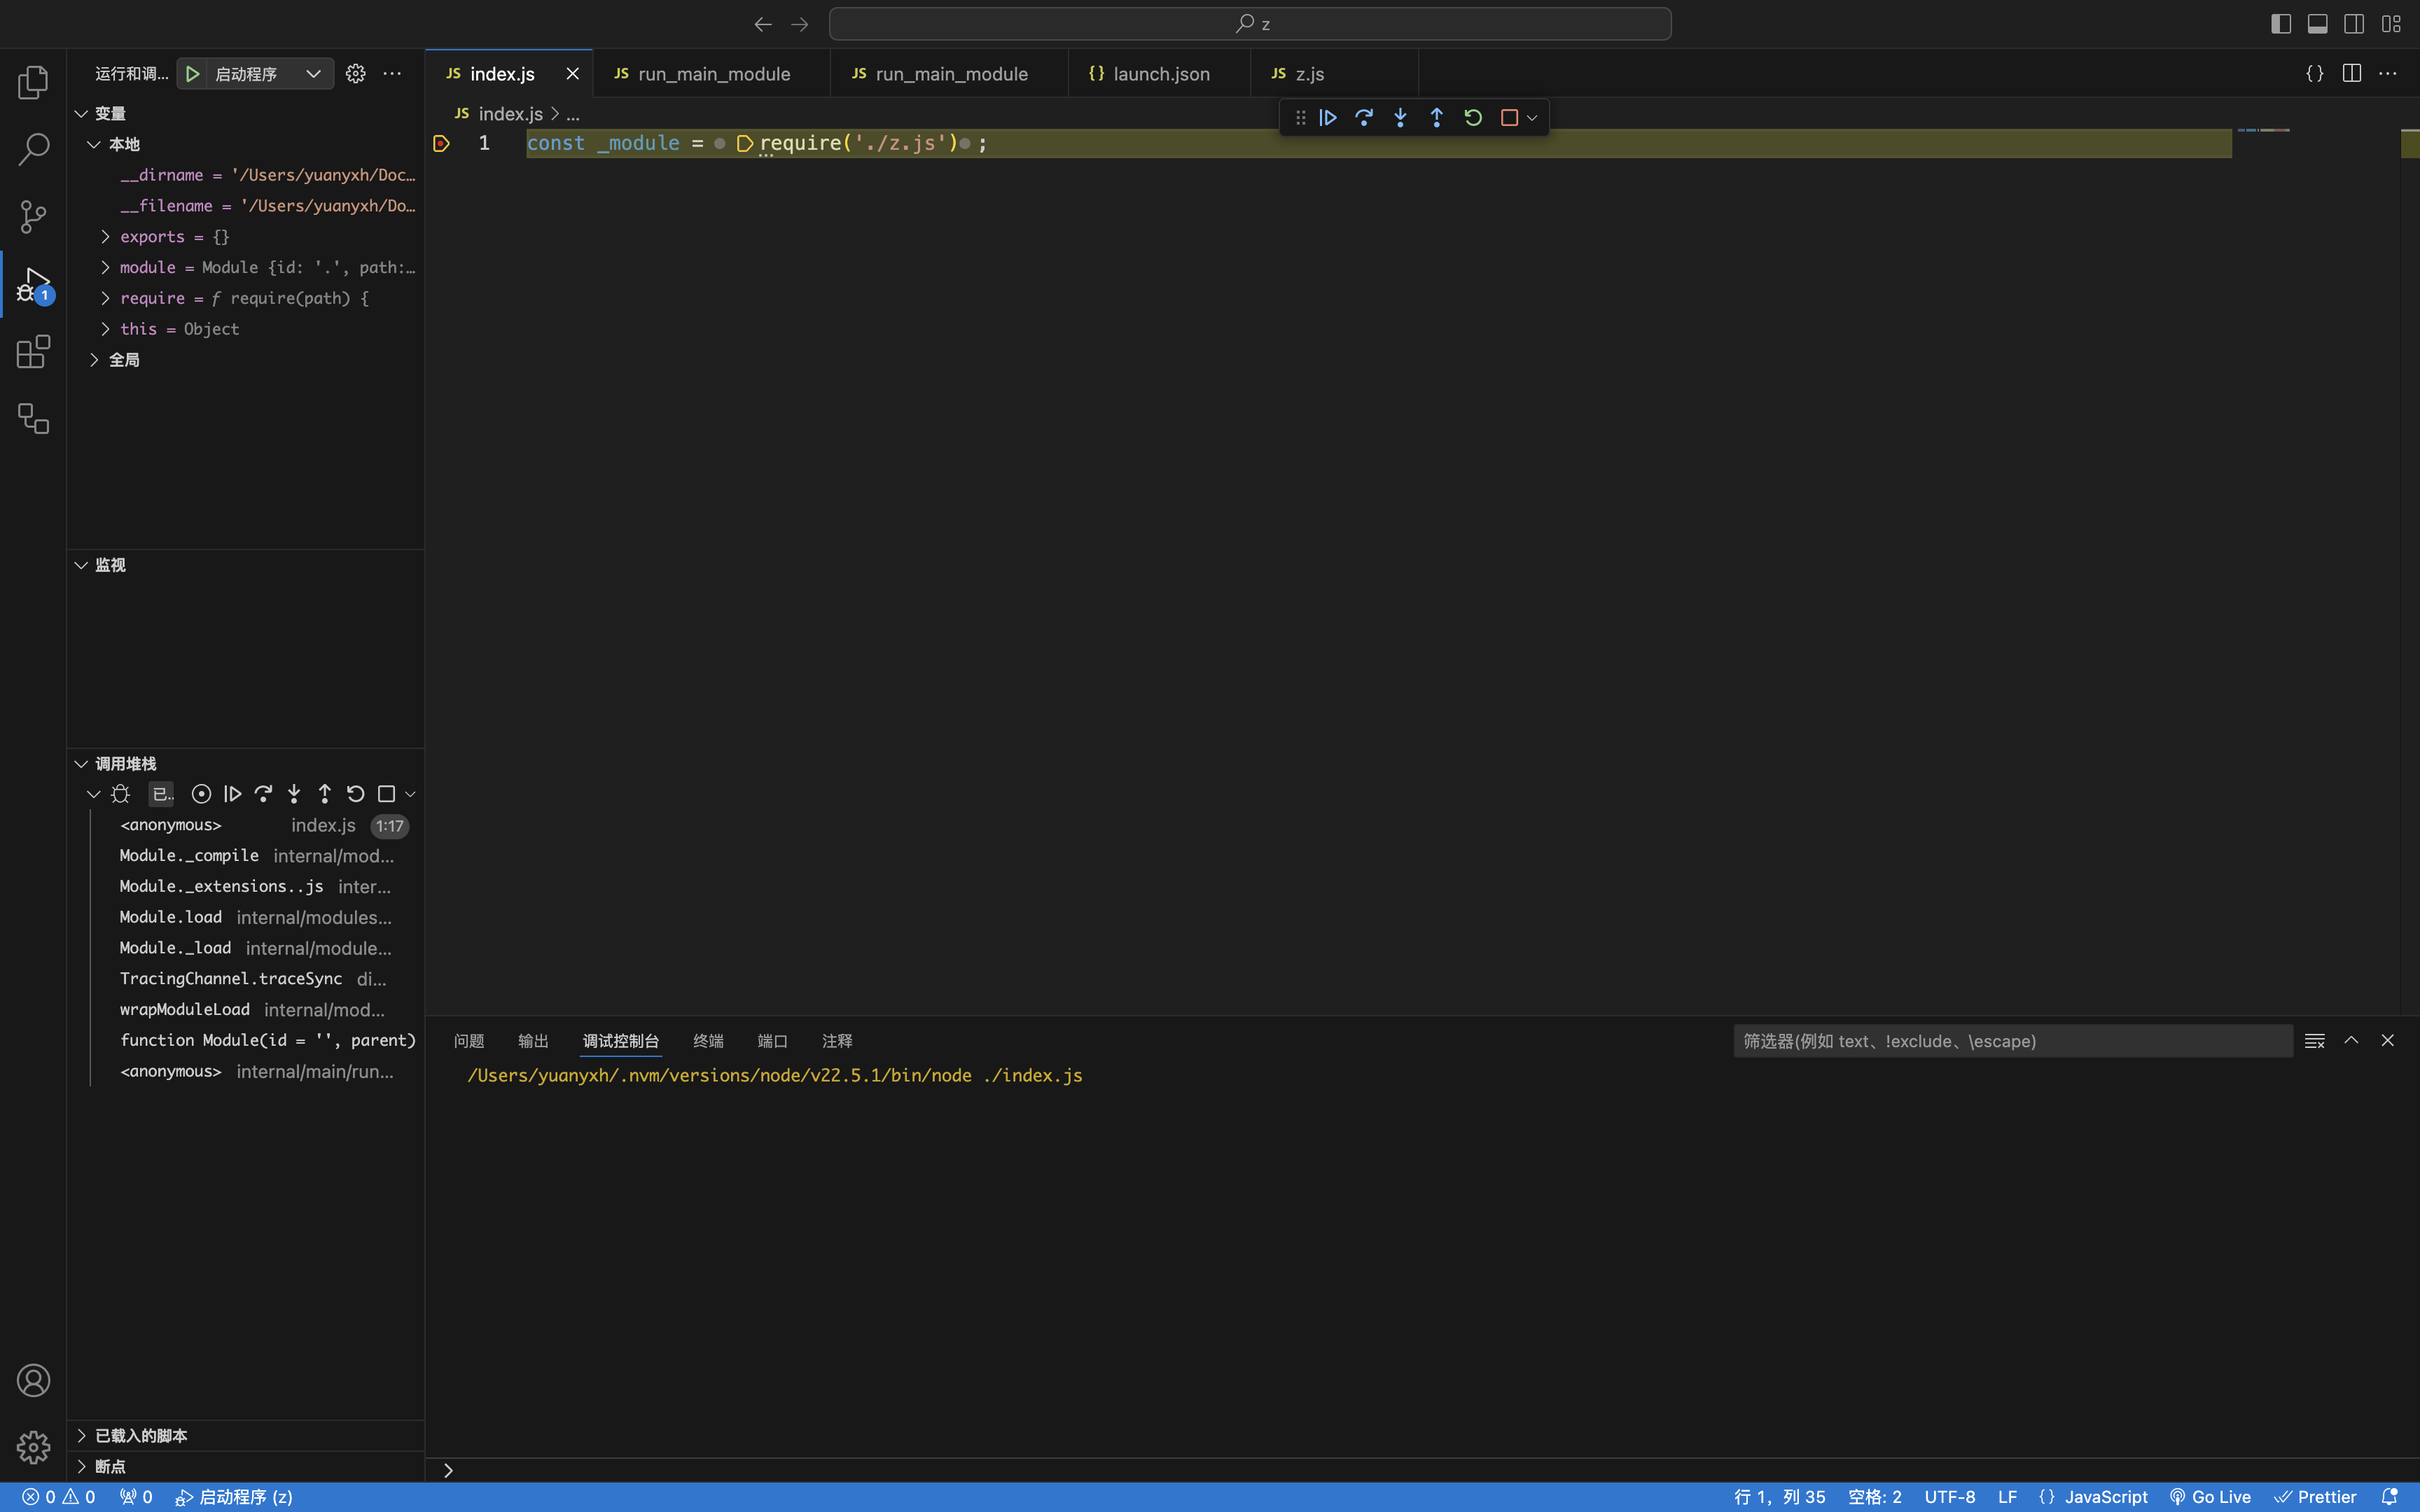Open the remote explorer icon in activity bar
This screenshot has width=2420, height=1512.
(33, 418)
